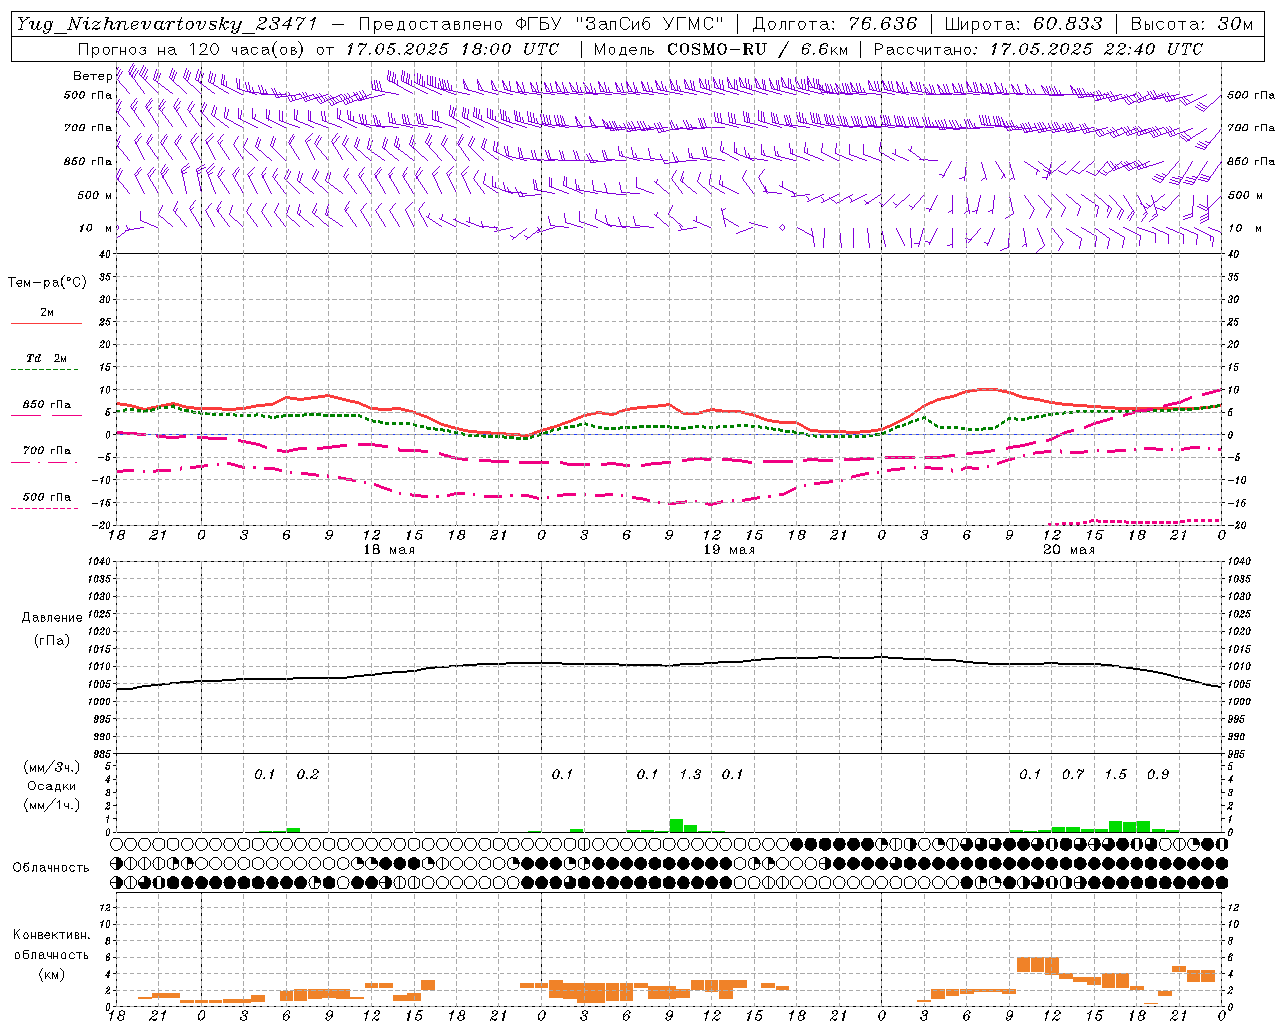Image resolution: width=1280 pixels, height=1024 pixels.
Task: Click 'Рассчитано: 17.05.2025 22:40 UTC' timestamp
Action: point(1038,49)
